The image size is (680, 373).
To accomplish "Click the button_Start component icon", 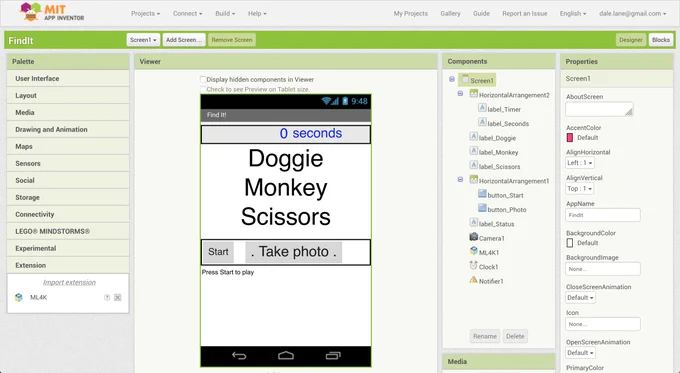I will click(x=482, y=194).
